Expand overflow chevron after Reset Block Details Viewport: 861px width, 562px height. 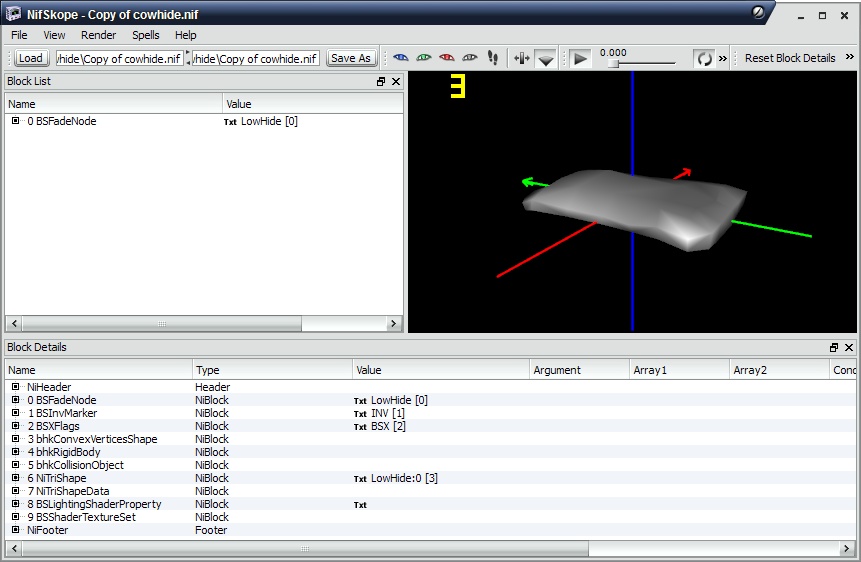coord(849,57)
